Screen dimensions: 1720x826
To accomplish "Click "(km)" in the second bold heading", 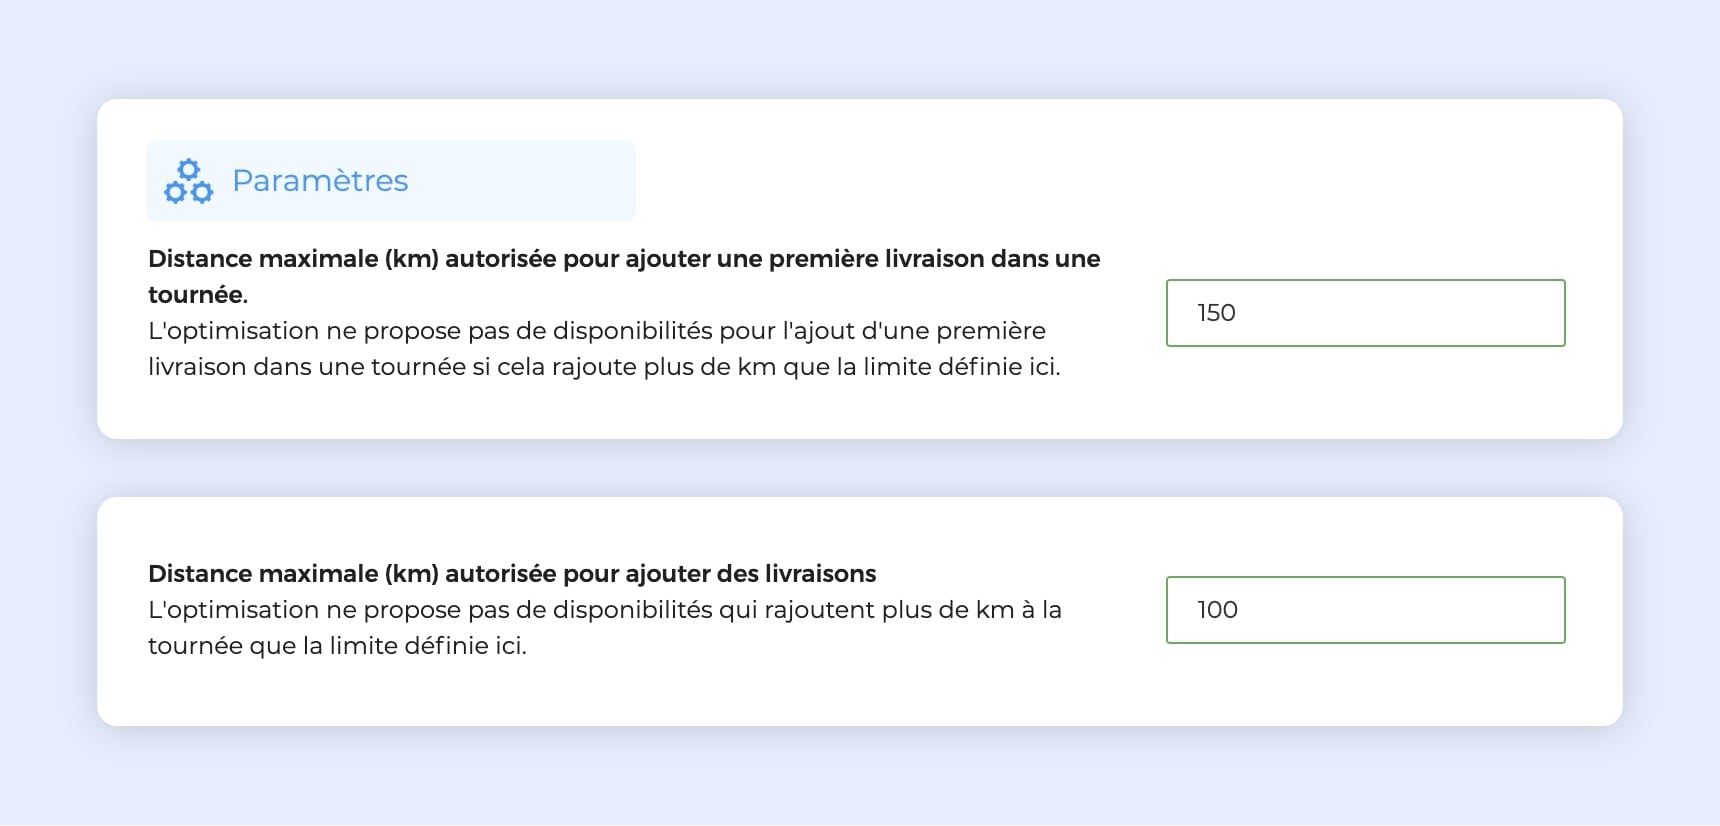I will (x=412, y=574).
